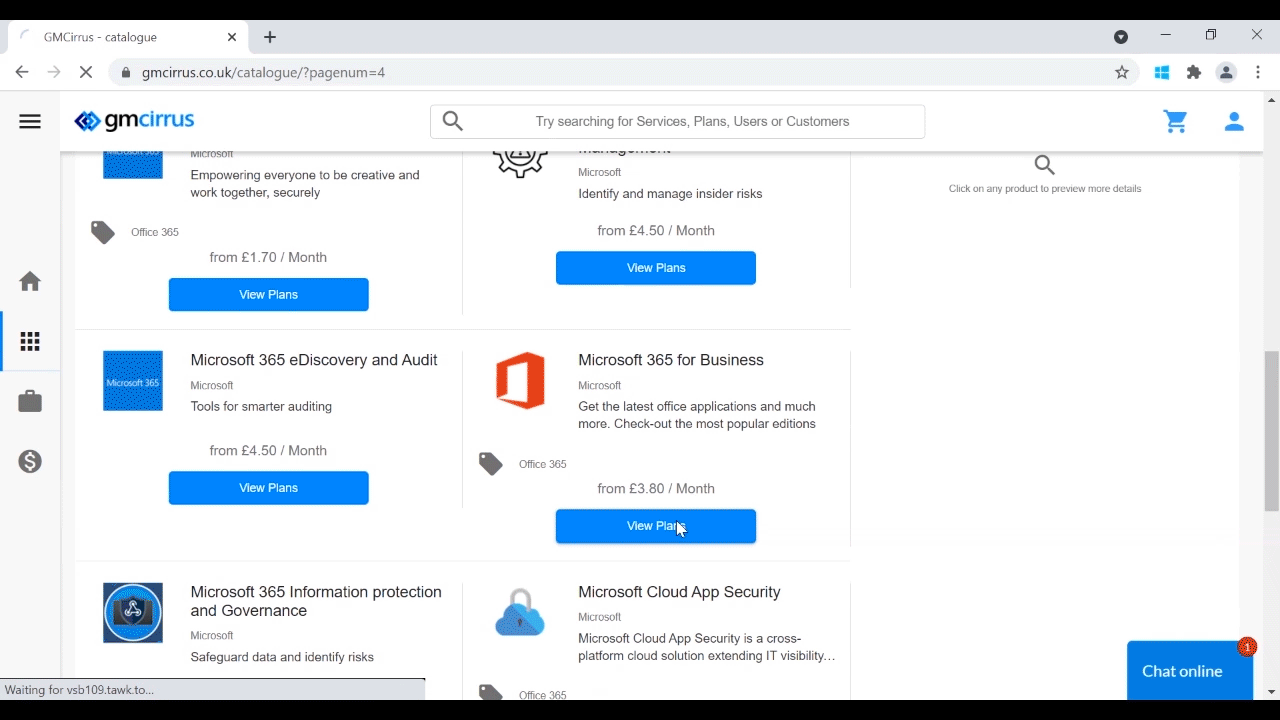Open the dollar billing sidebar icon
This screenshot has width=1280, height=720.
30,462
